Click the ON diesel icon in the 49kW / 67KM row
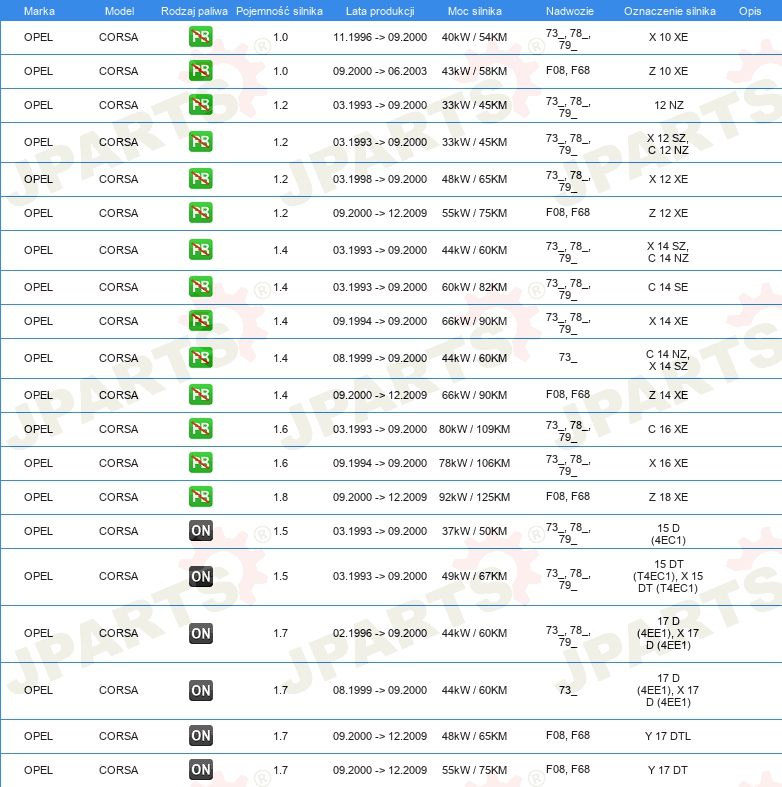 (x=200, y=576)
